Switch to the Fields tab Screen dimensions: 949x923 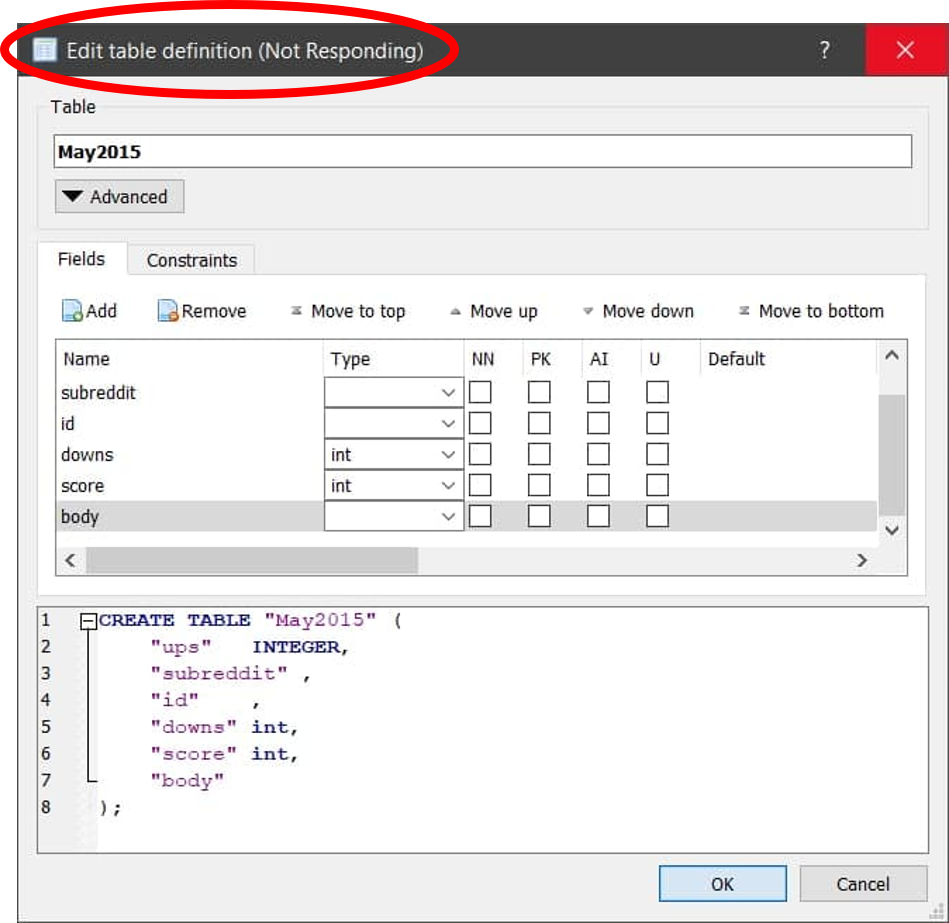[82, 259]
